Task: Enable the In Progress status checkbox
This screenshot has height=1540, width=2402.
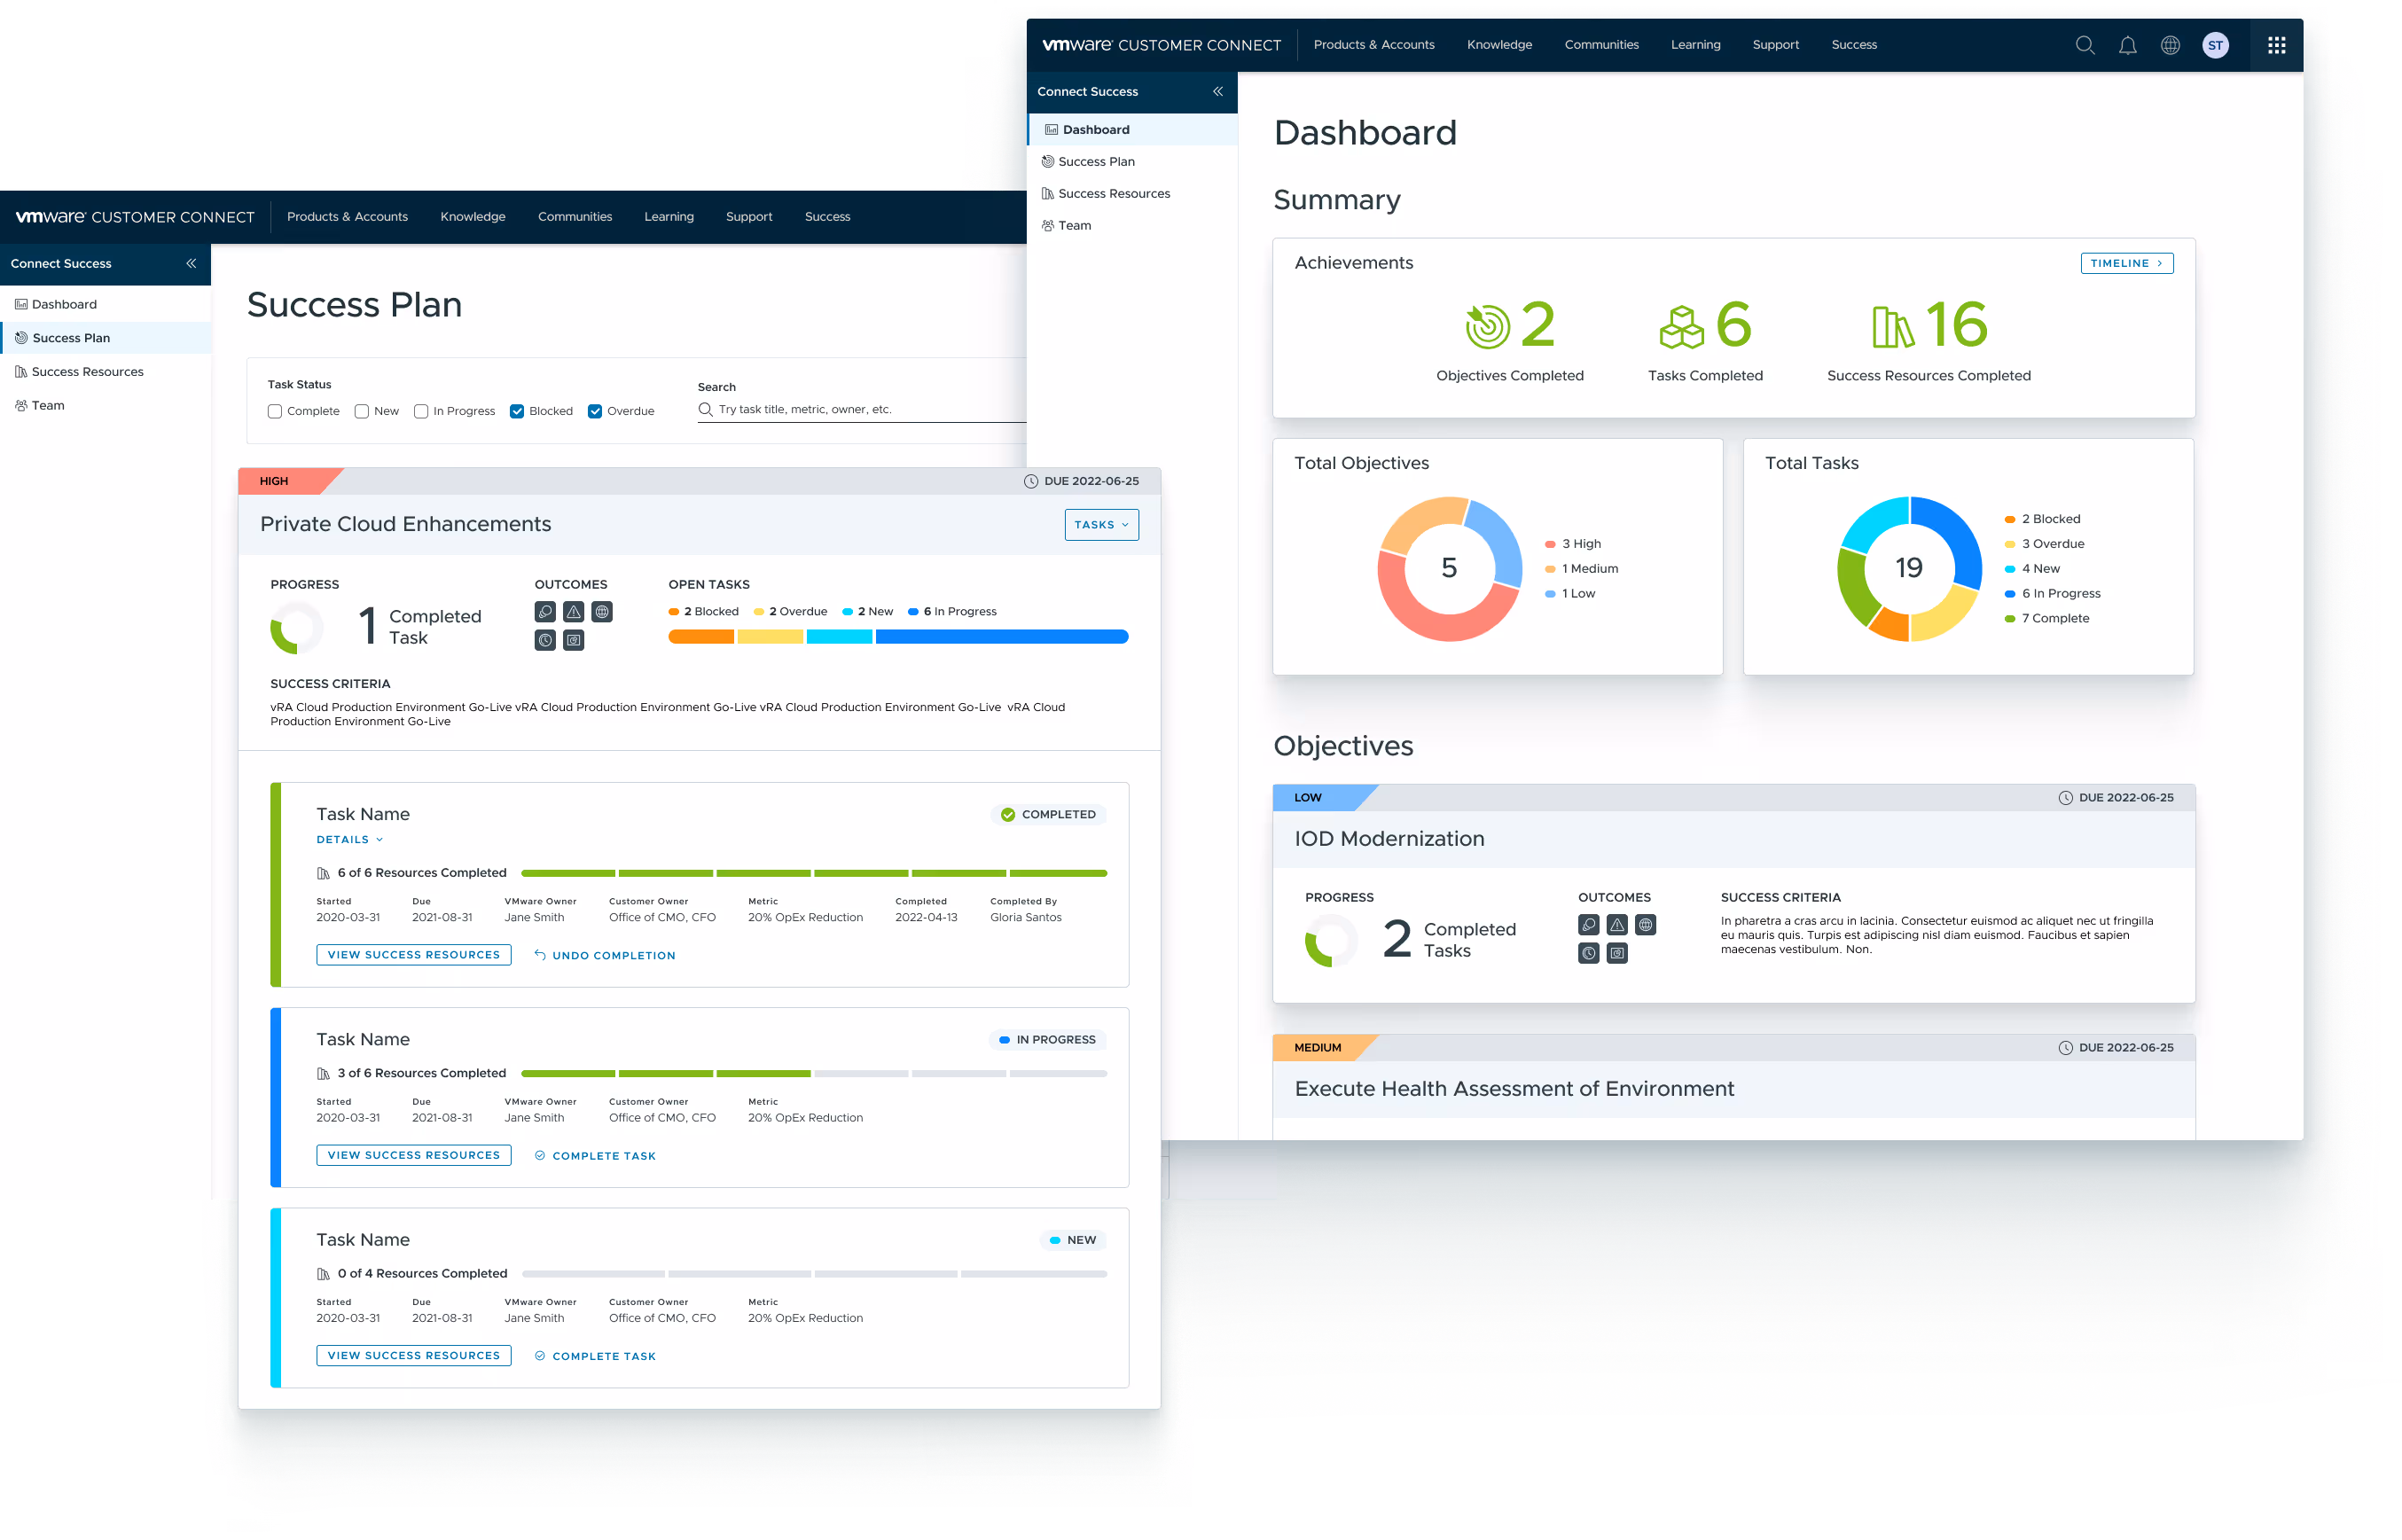Action: pos(421,411)
